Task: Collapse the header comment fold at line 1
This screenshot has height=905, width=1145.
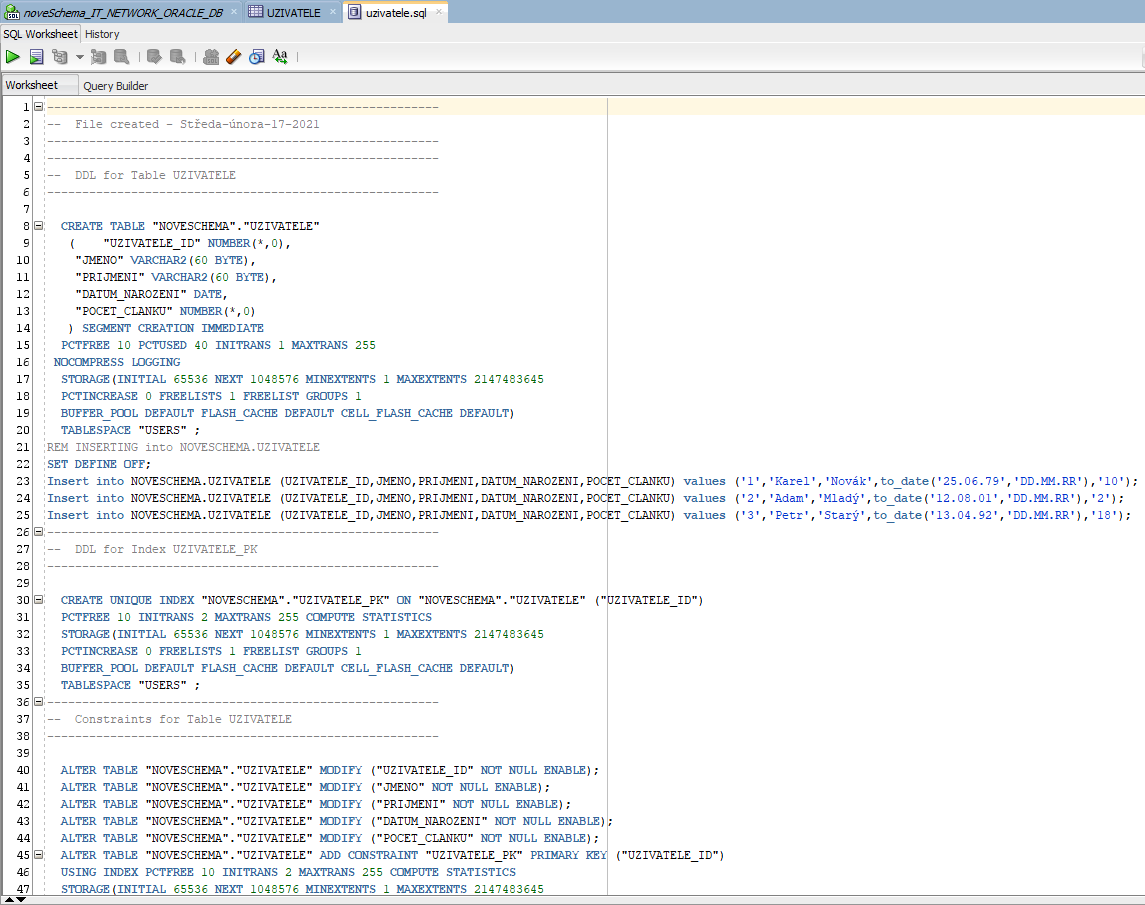Action: coord(38,107)
